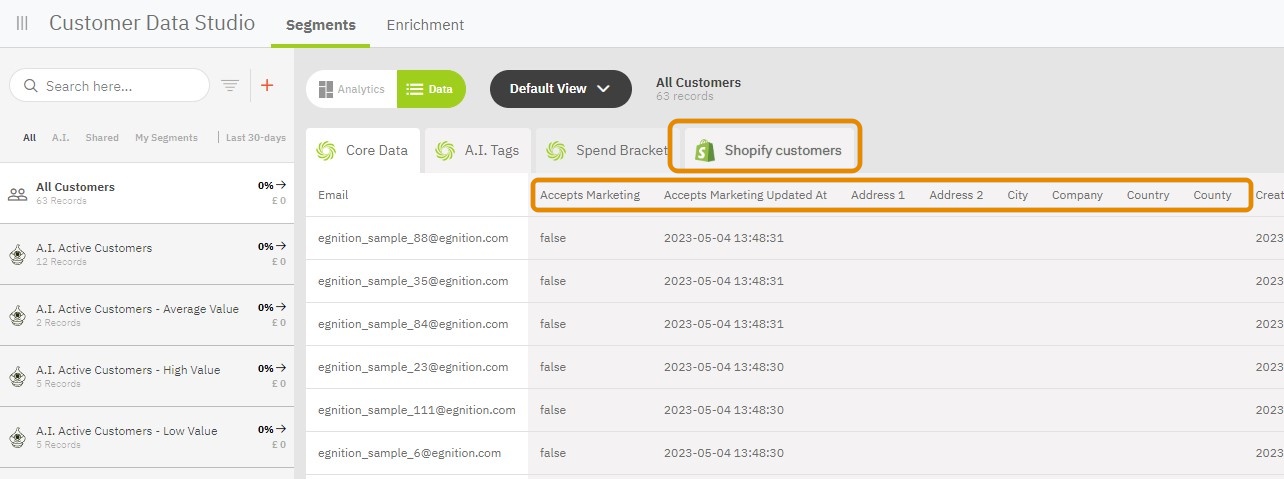Open the Enrichment tab
The height and width of the screenshot is (479, 1284).
[x=425, y=25]
